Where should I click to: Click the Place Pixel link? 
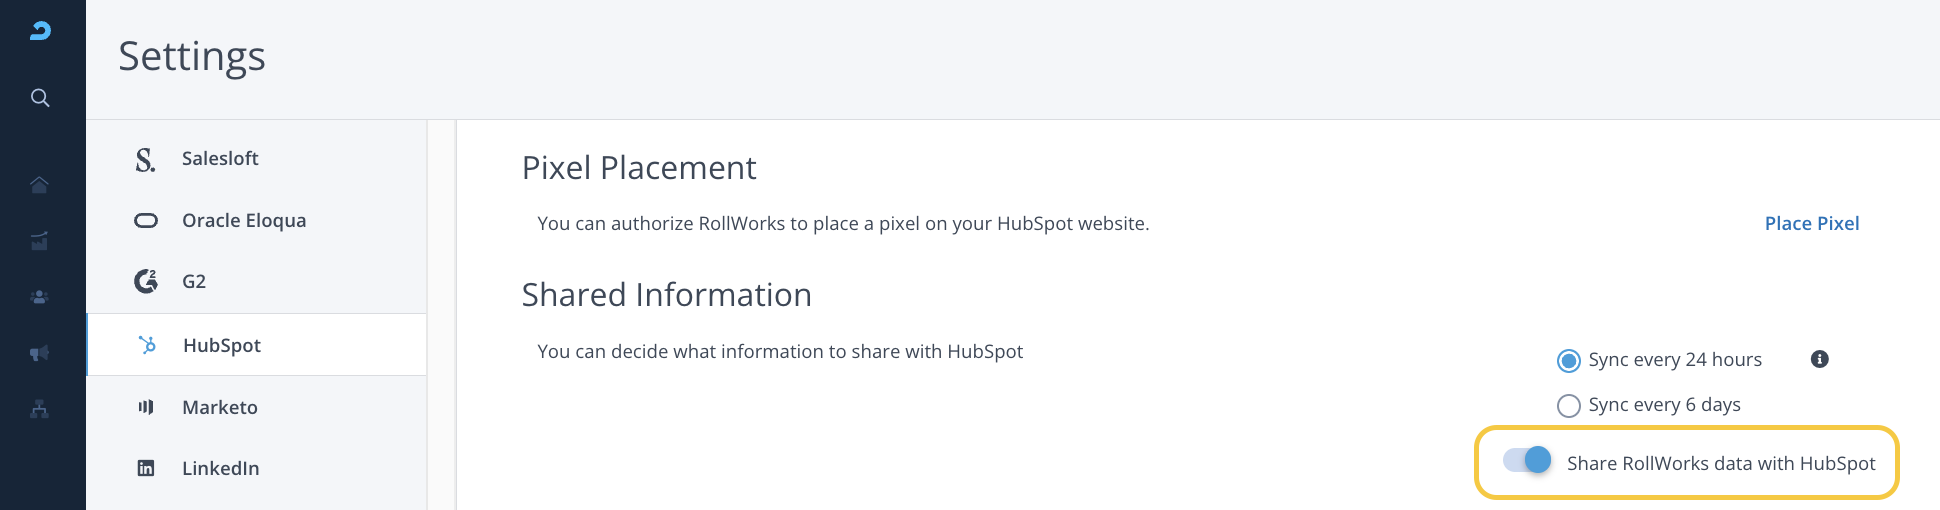pos(1811,223)
